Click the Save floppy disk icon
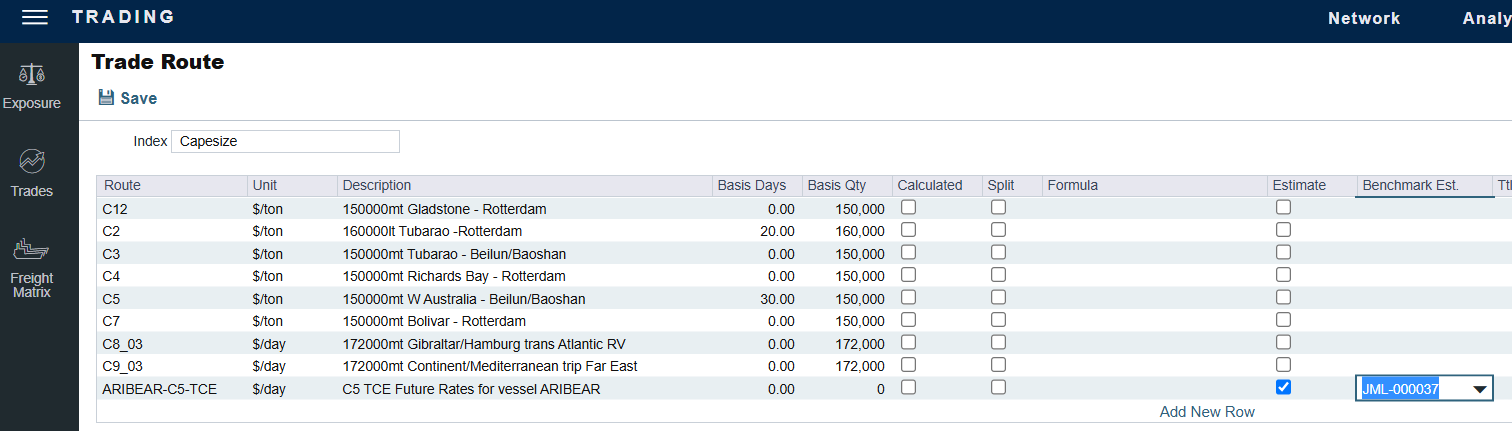This screenshot has width=1512, height=431. 106,98
